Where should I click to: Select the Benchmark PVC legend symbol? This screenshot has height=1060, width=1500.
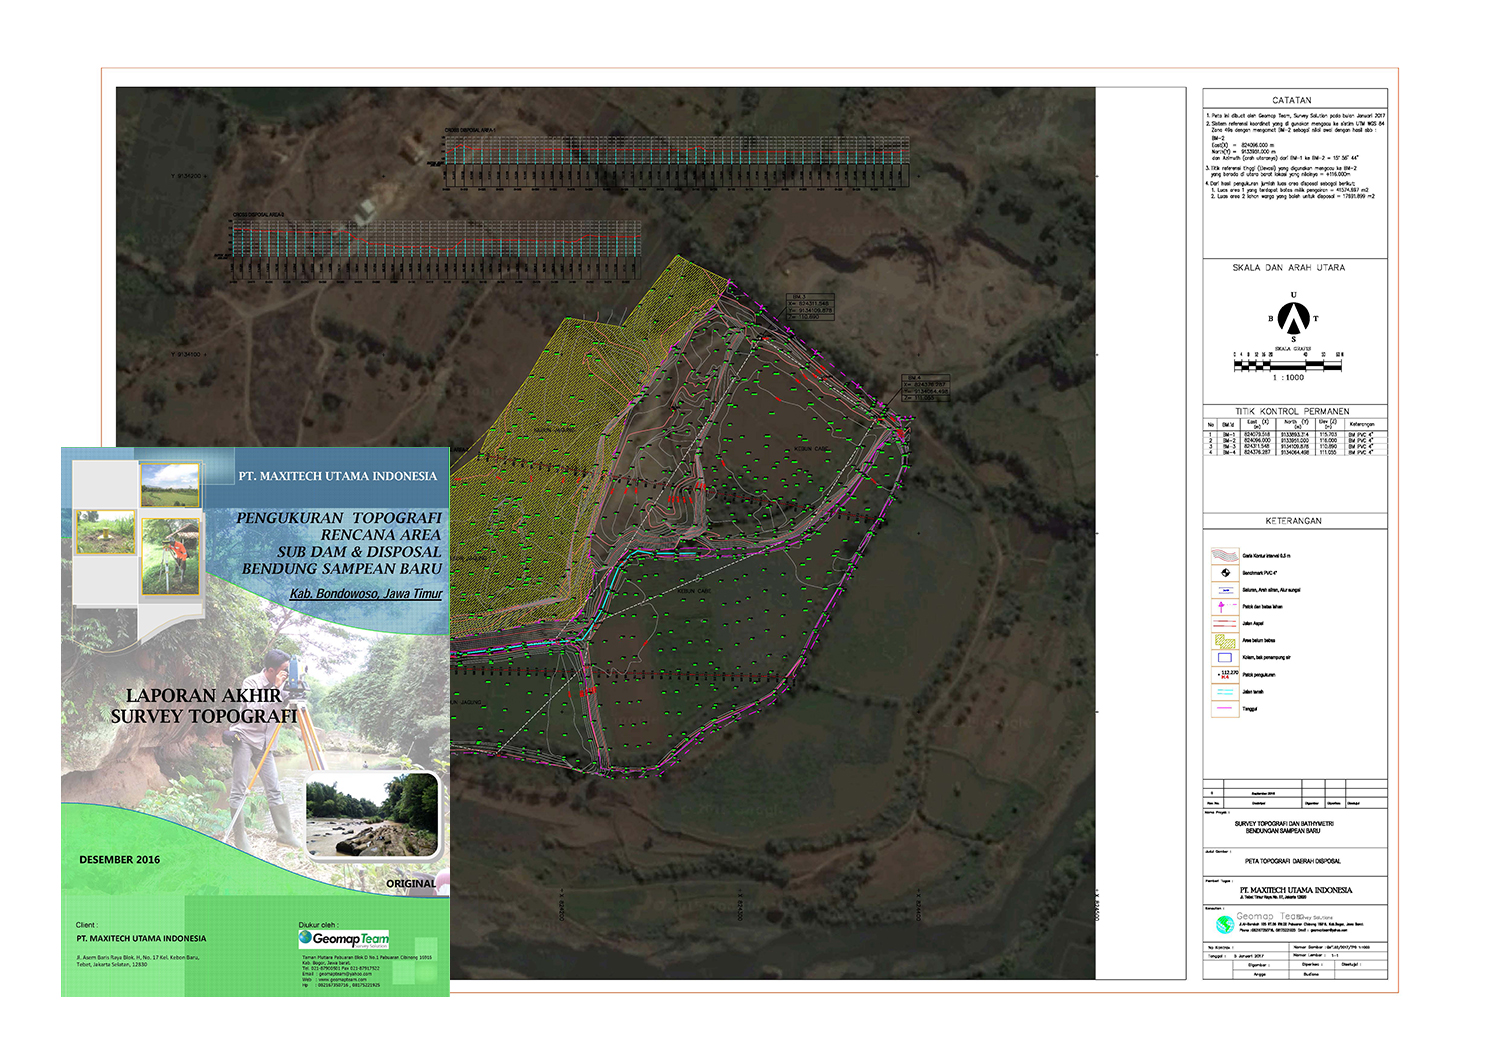click(1224, 573)
